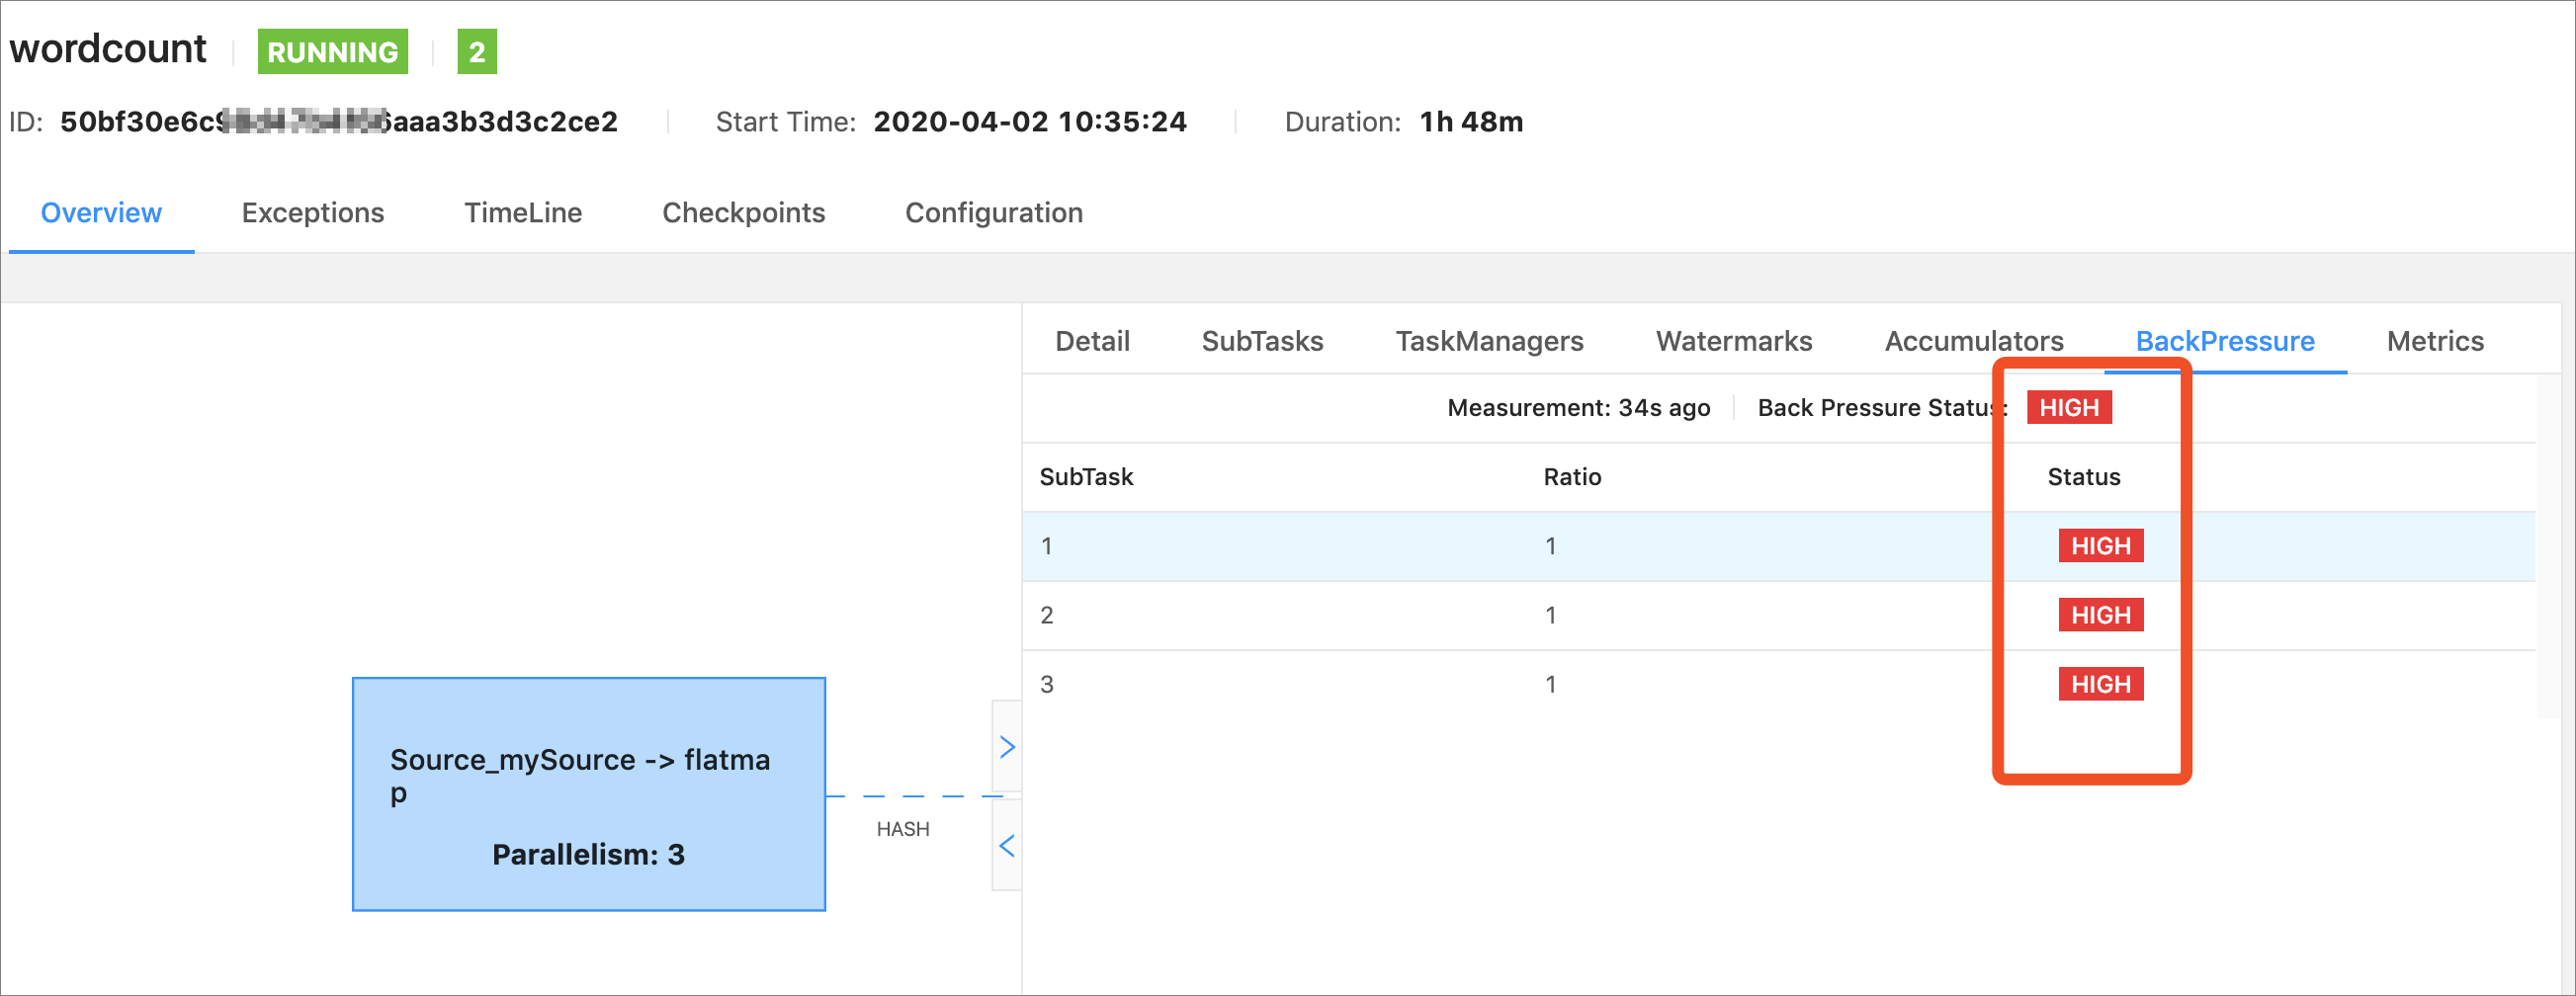The width and height of the screenshot is (2576, 996).
Task: Collapse the detail panel with left chevron
Action: pos(1007,846)
